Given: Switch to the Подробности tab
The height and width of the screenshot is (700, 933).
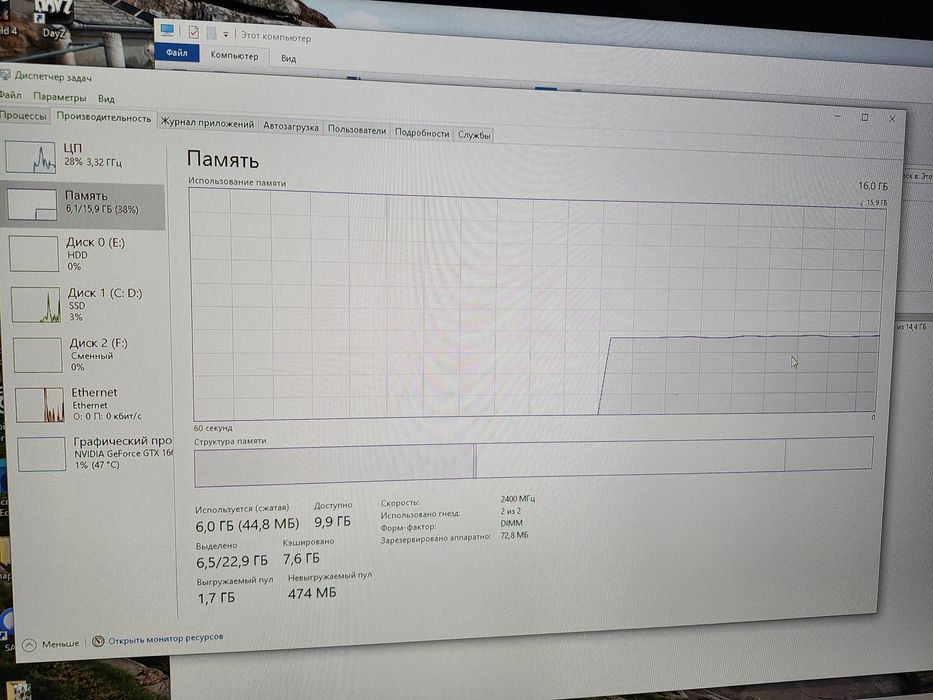Looking at the screenshot, I should pyautogui.click(x=422, y=133).
